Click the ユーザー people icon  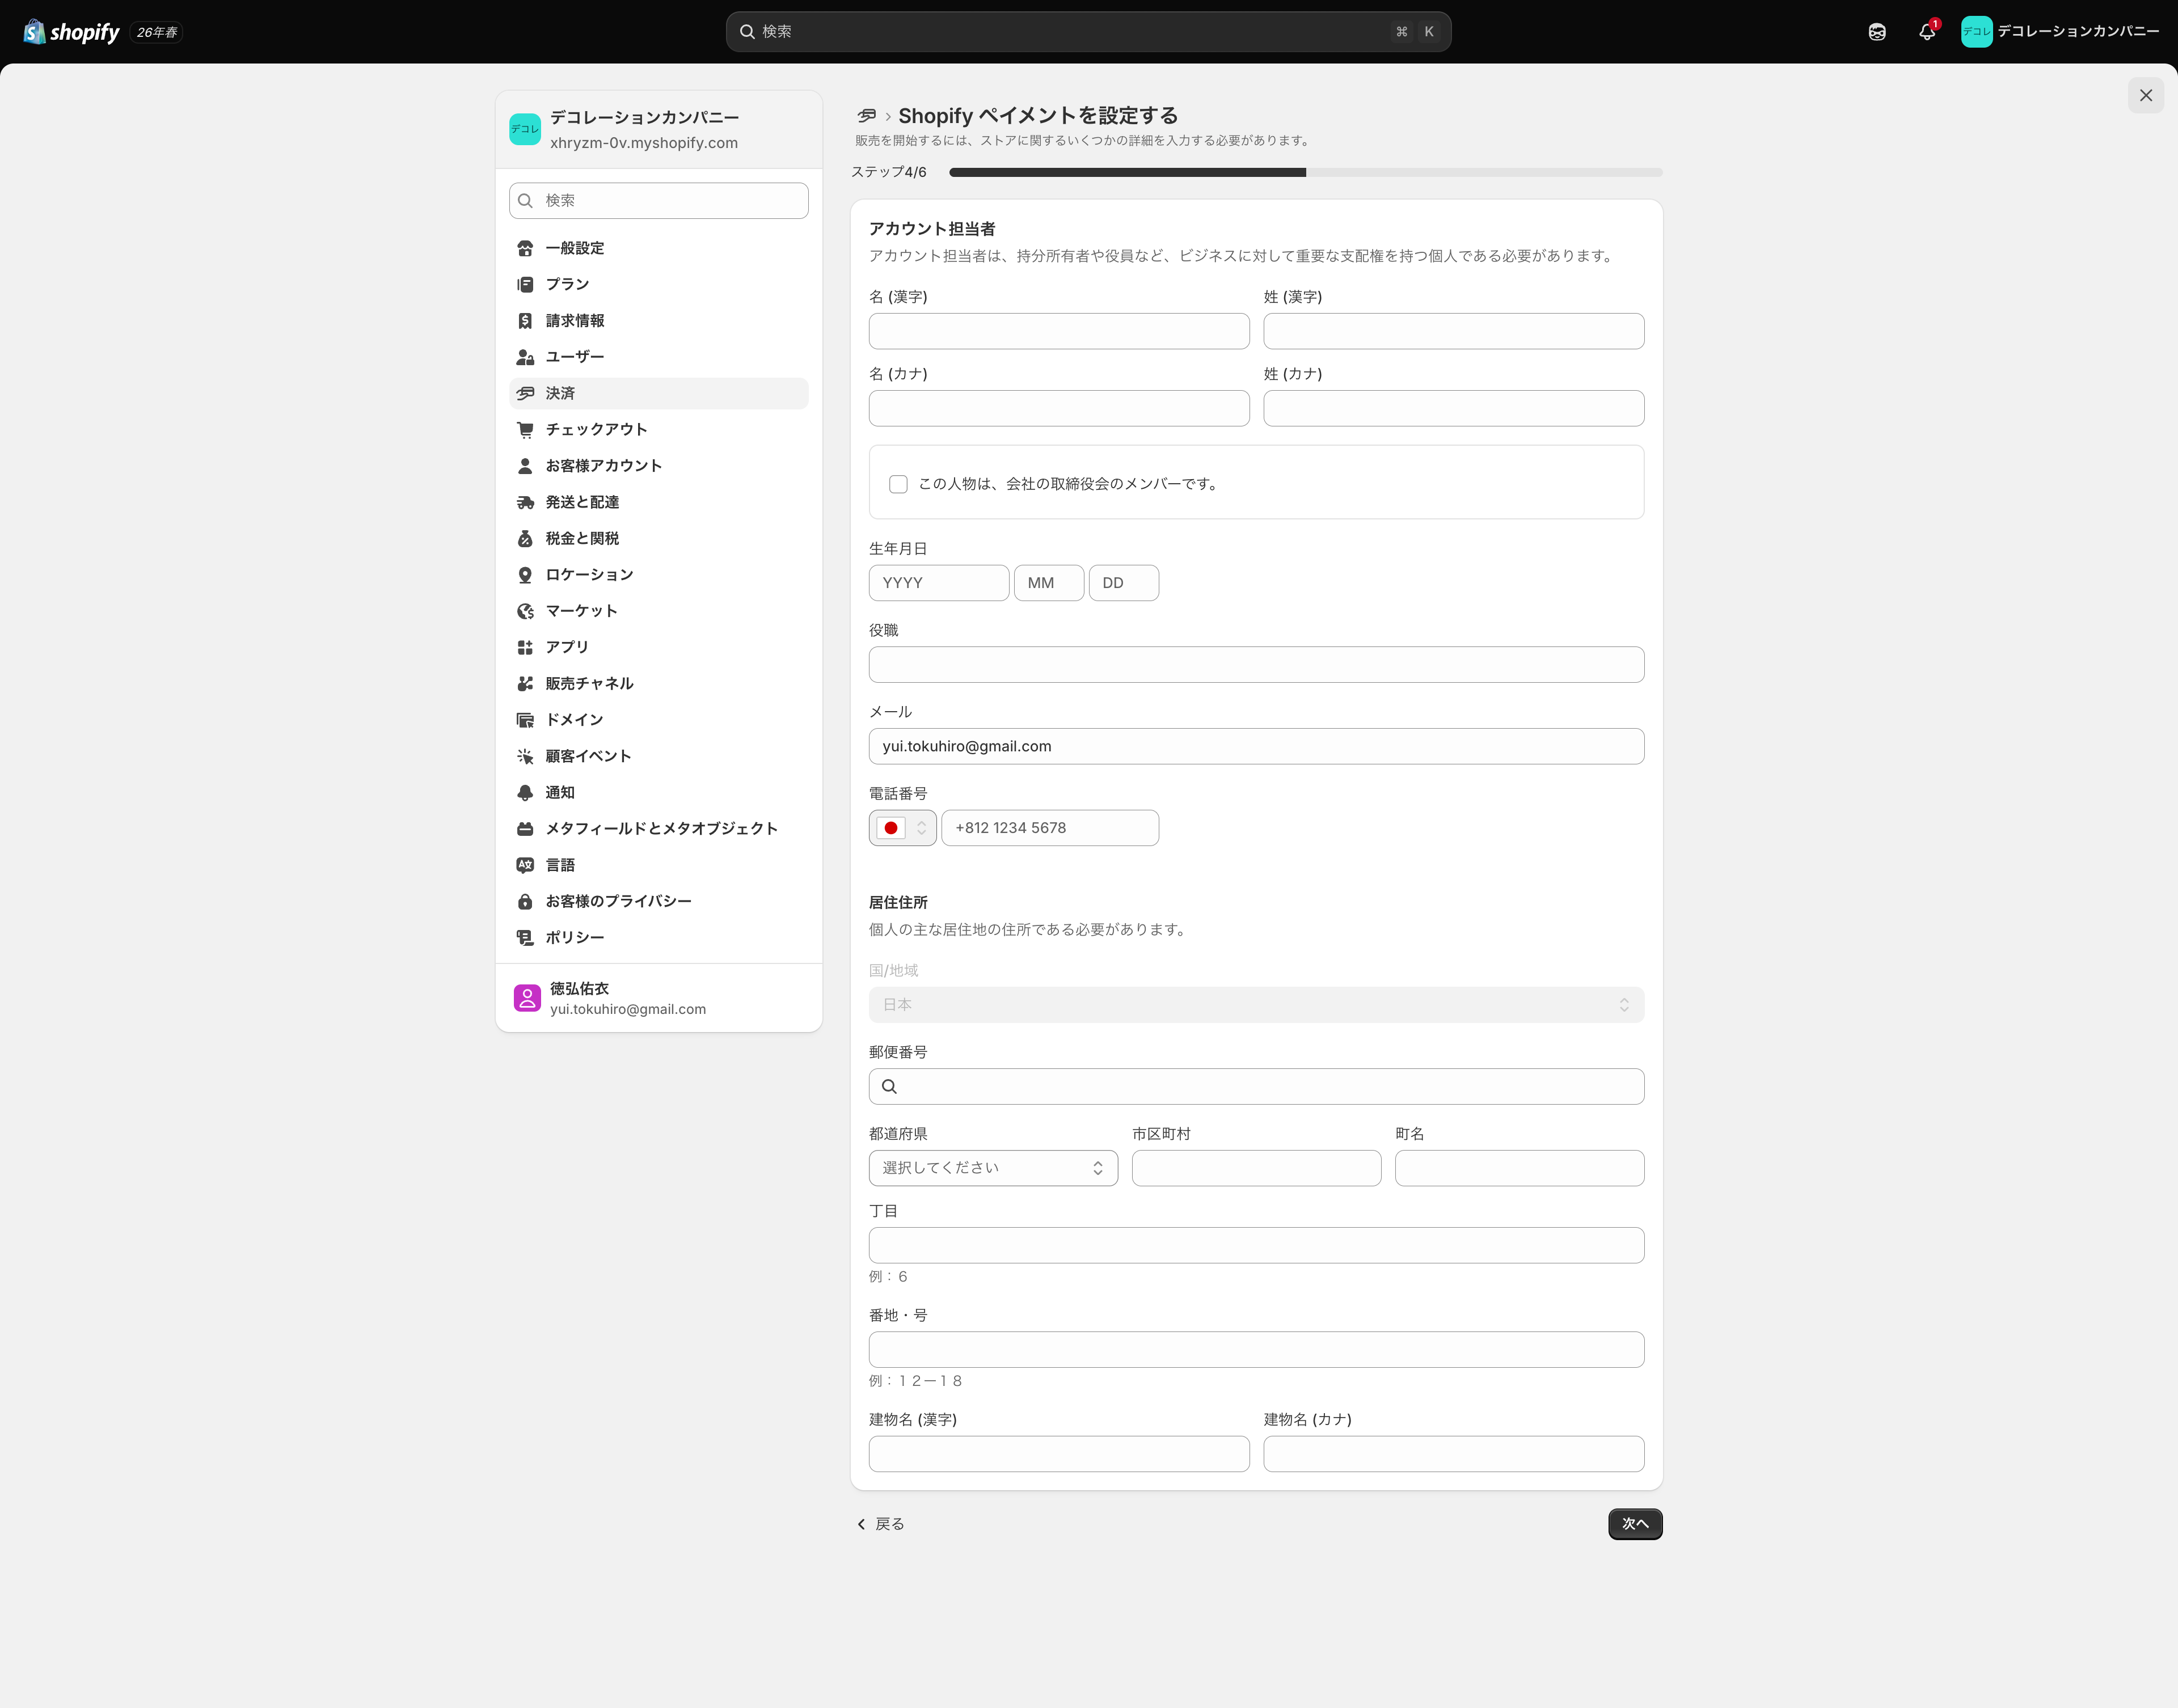(525, 357)
